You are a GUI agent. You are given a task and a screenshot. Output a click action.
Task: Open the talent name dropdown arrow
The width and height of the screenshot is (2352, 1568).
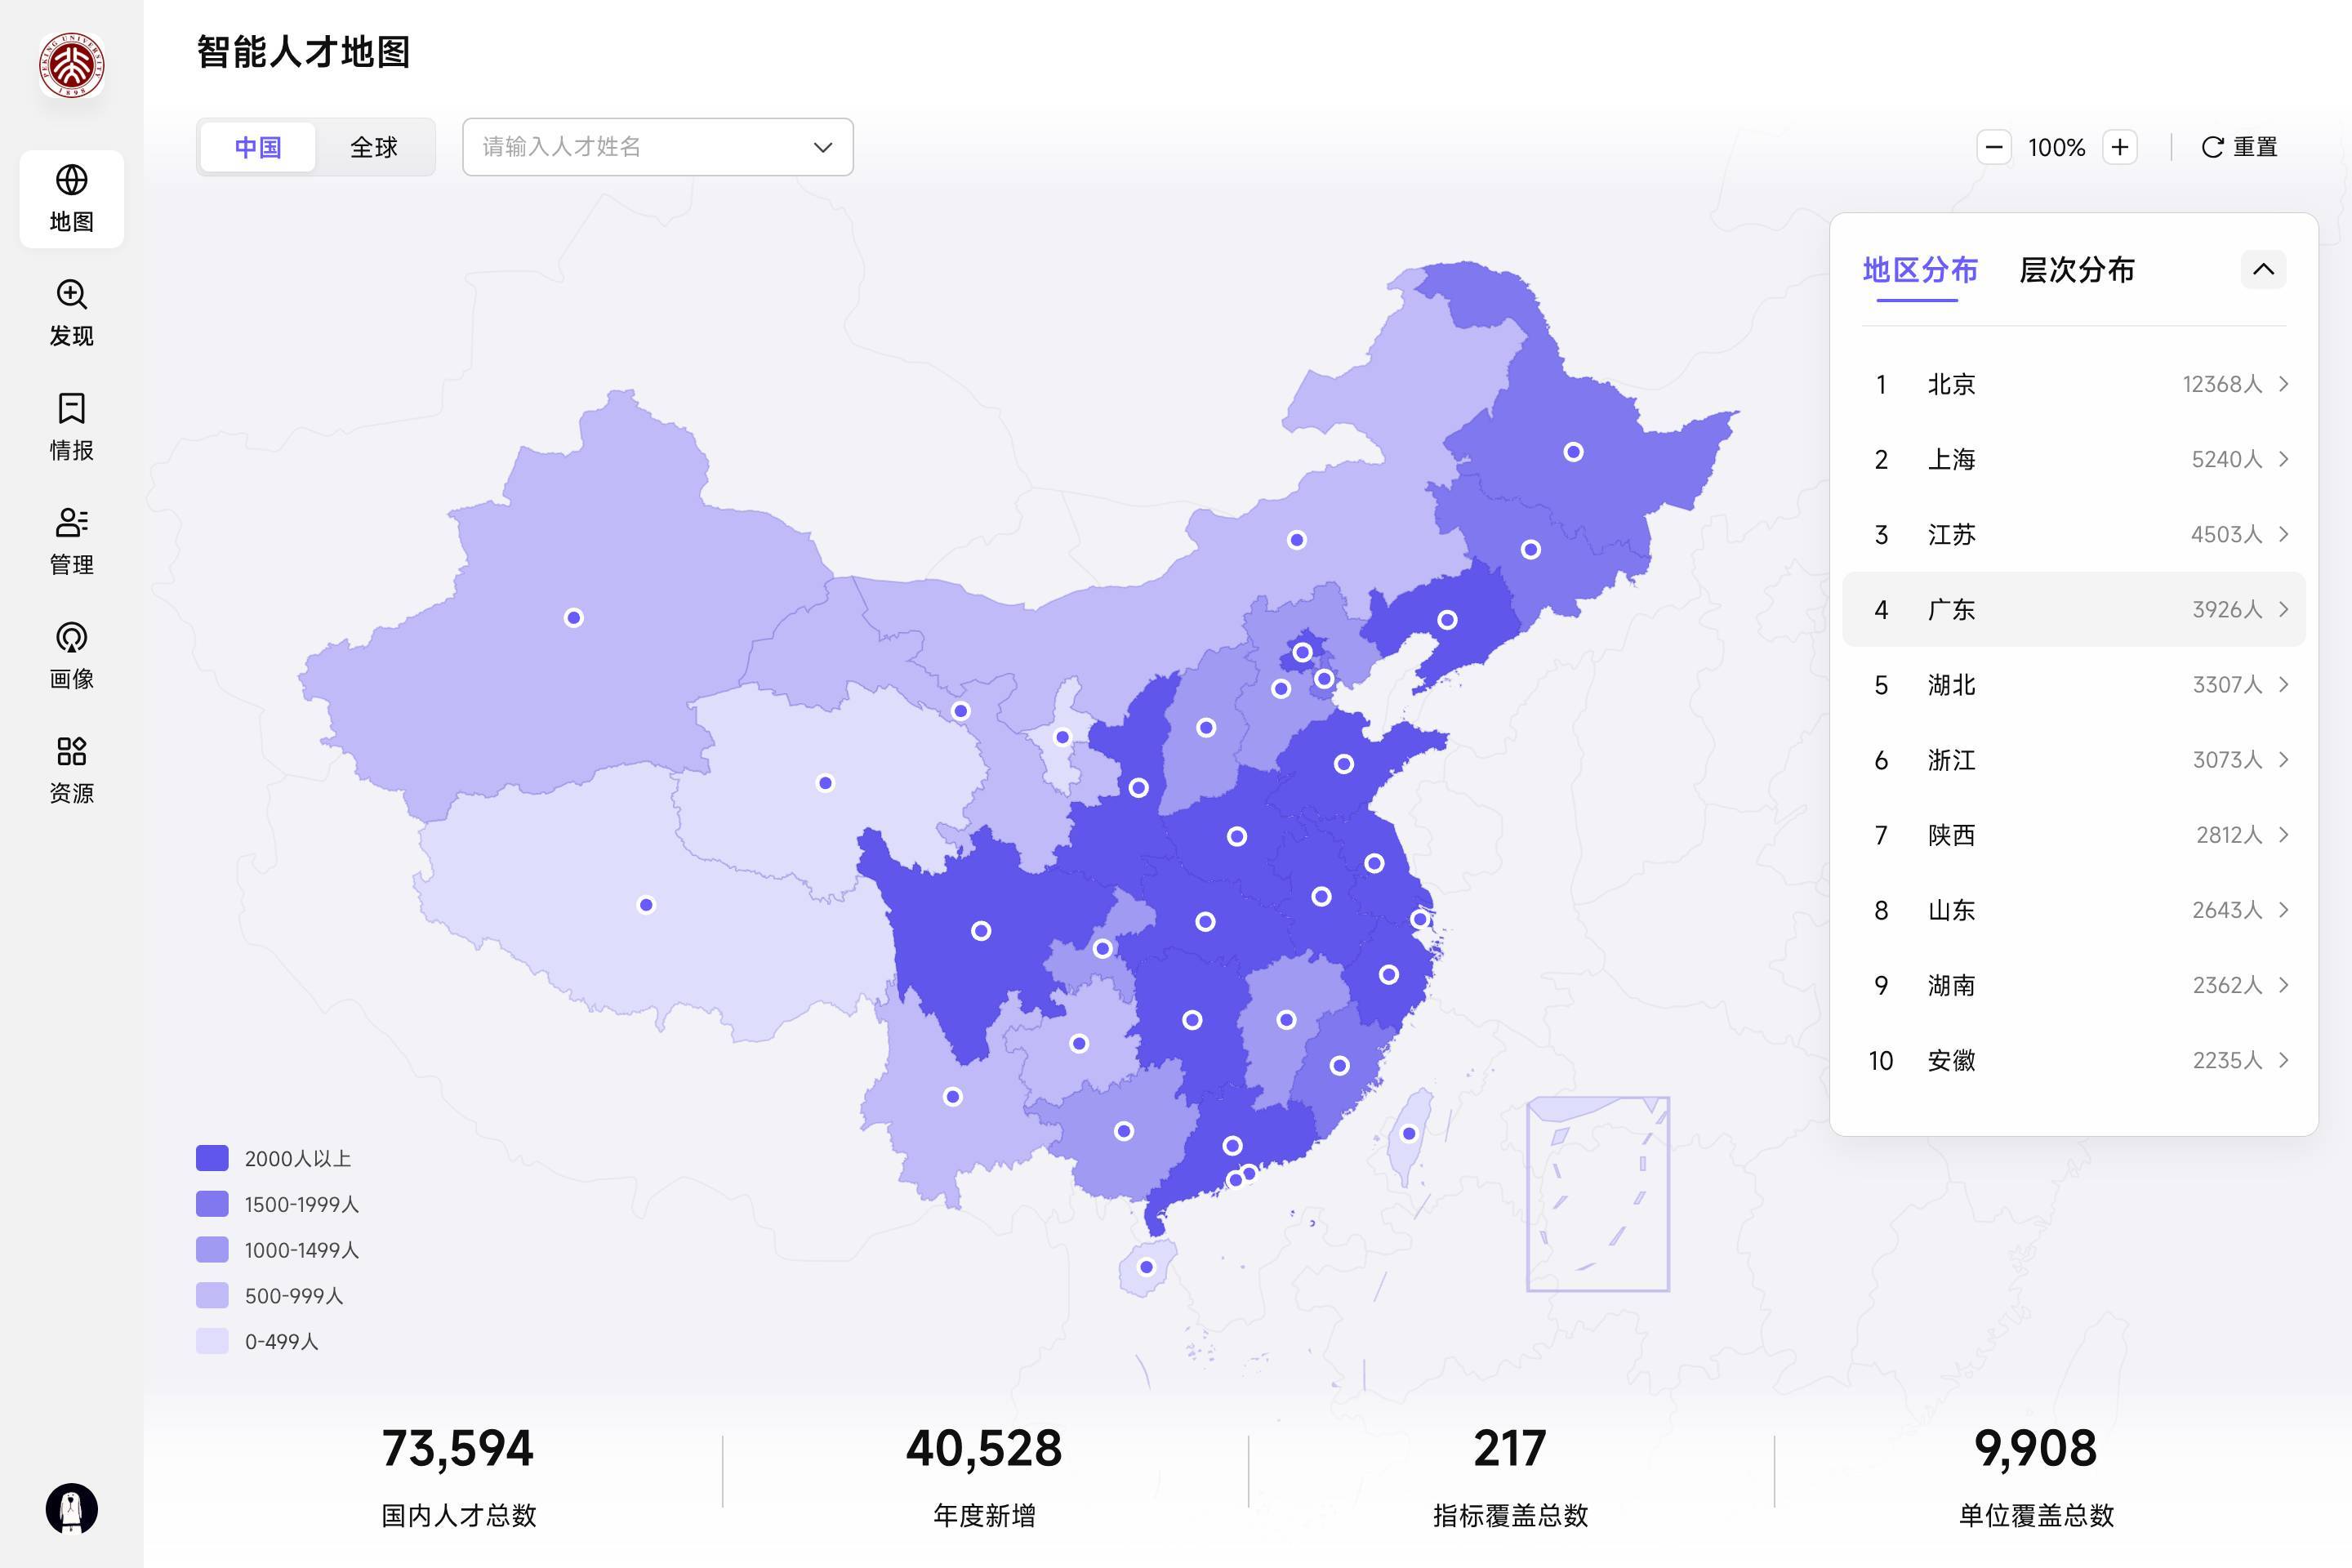(822, 148)
